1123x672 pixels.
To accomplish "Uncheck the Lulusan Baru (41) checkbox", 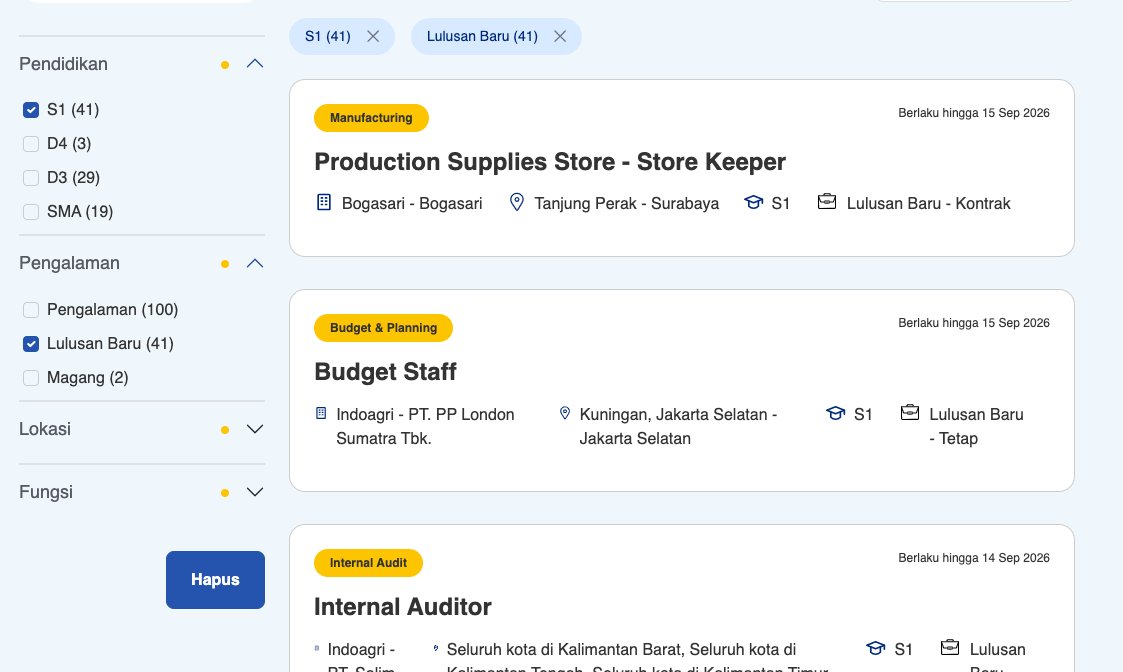I will point(31,344).
